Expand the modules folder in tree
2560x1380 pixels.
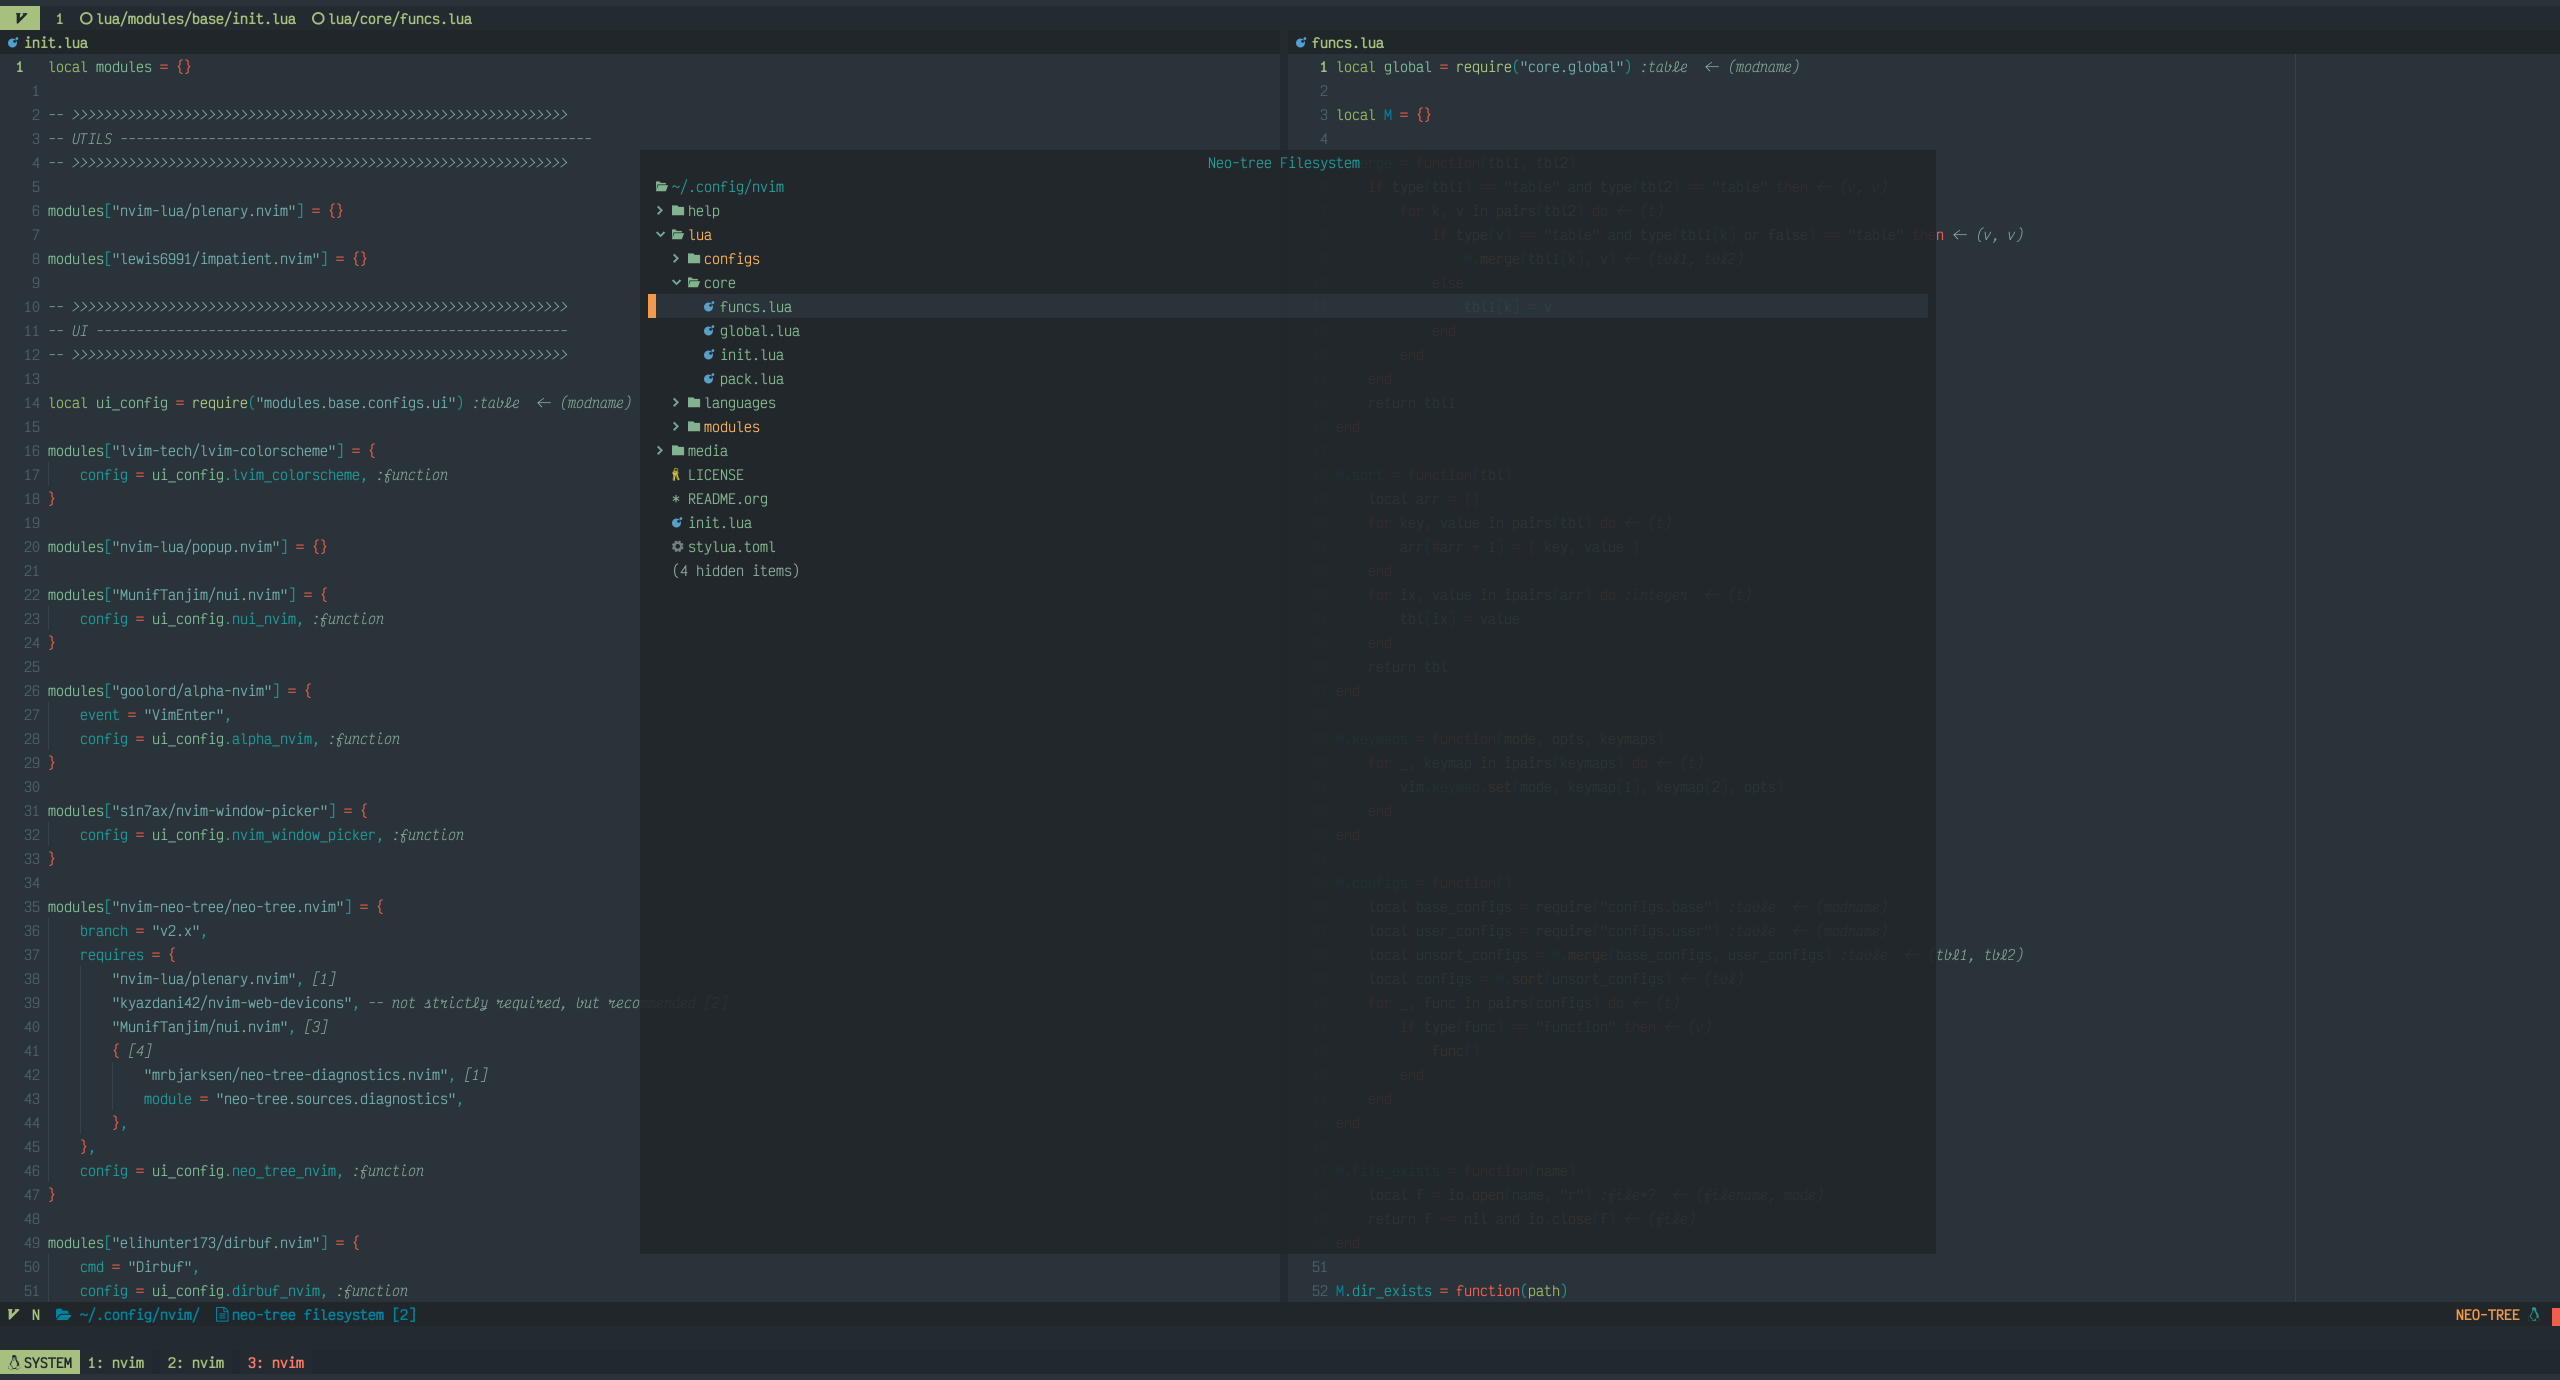(730, 427)
